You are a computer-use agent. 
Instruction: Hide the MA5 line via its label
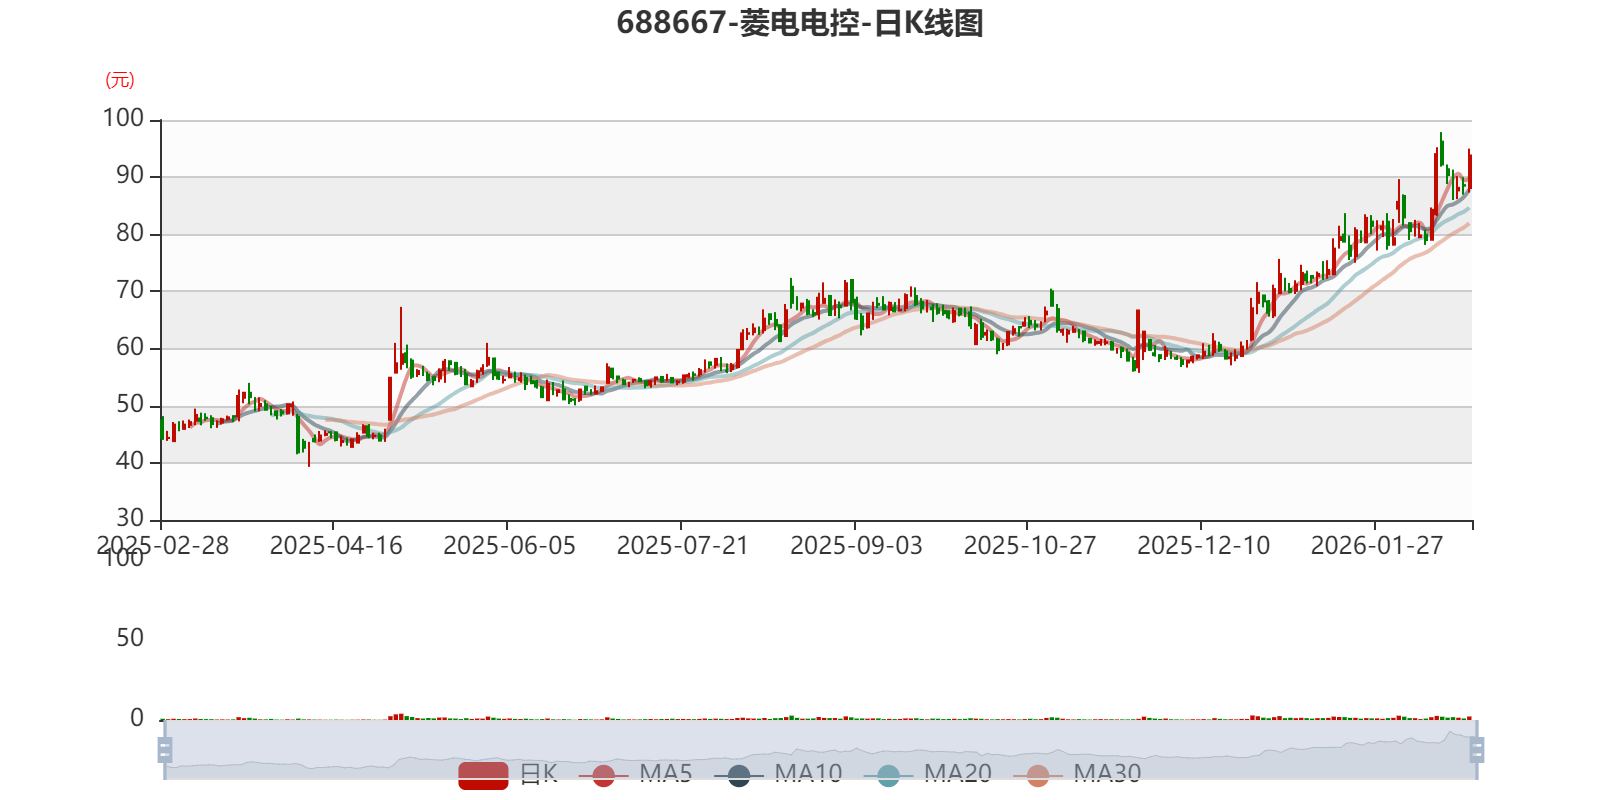point(666,774)
